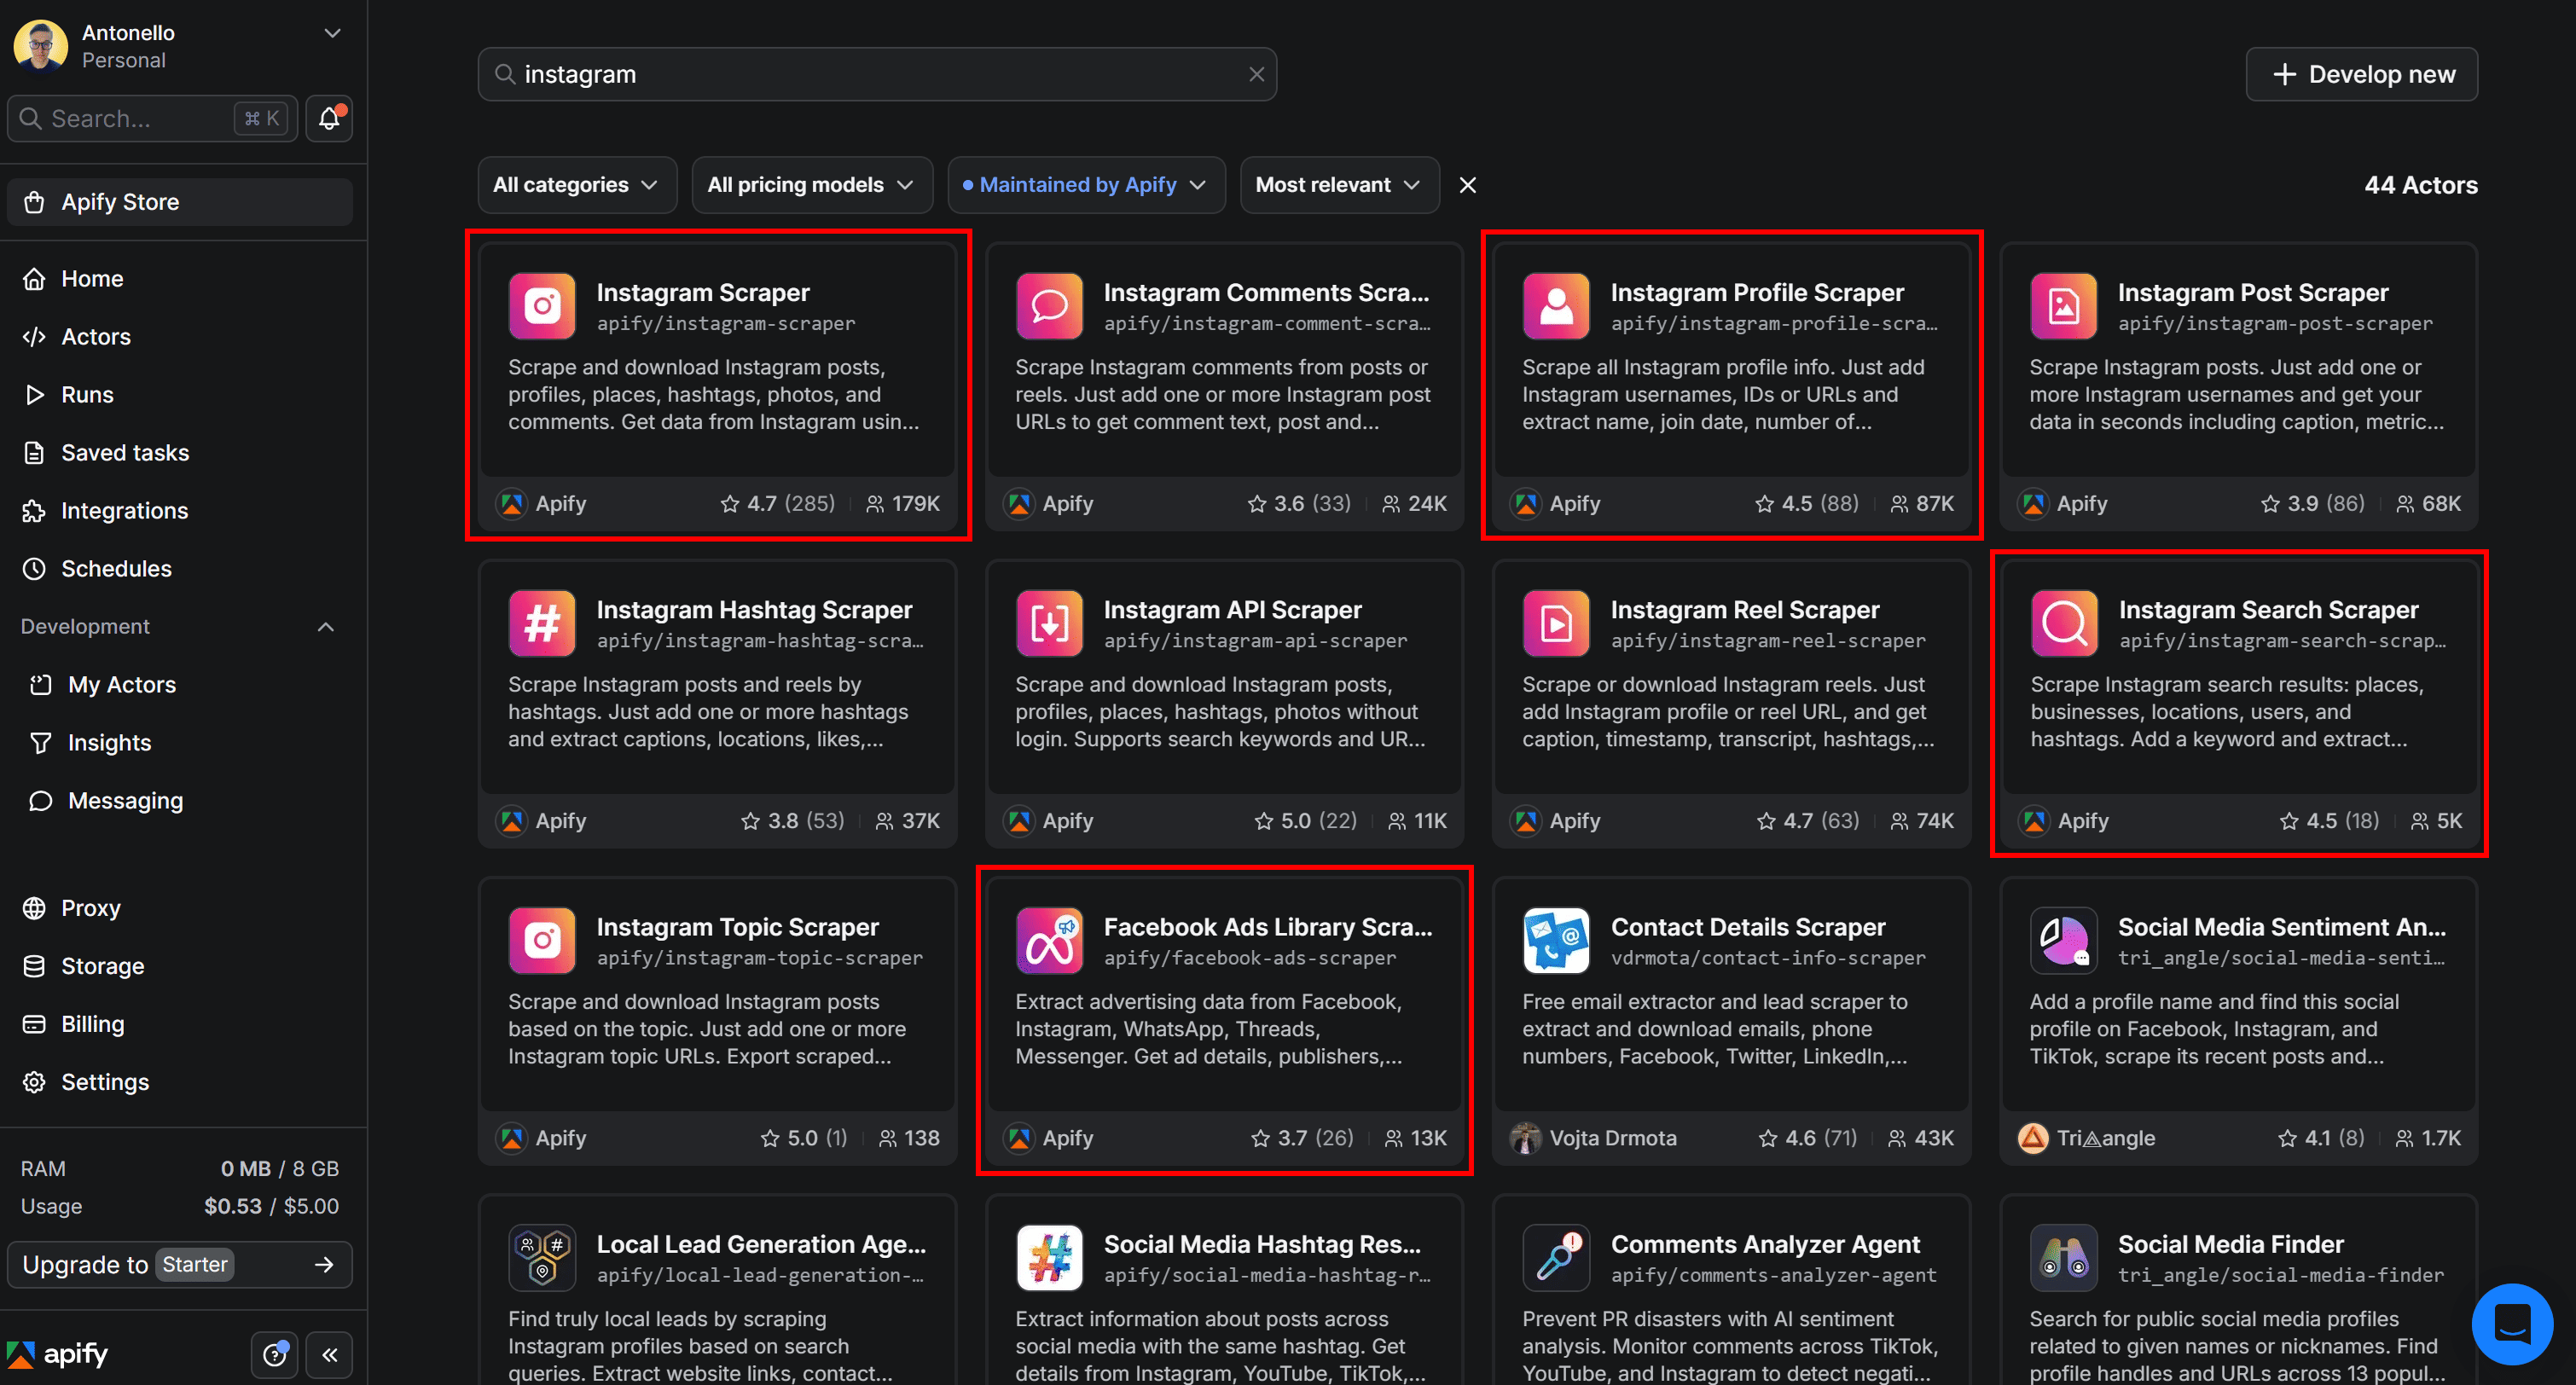Click the Contact Details Scraper envelope icon
Image resolution: width=2576 pixels, height=1385 pixels.
(x=1555, y=940)
